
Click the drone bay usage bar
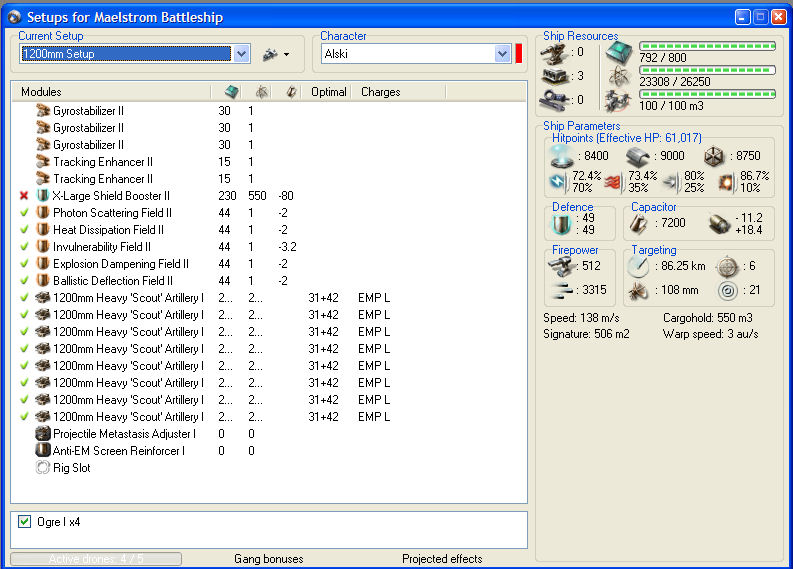click(x=707, y=94)
